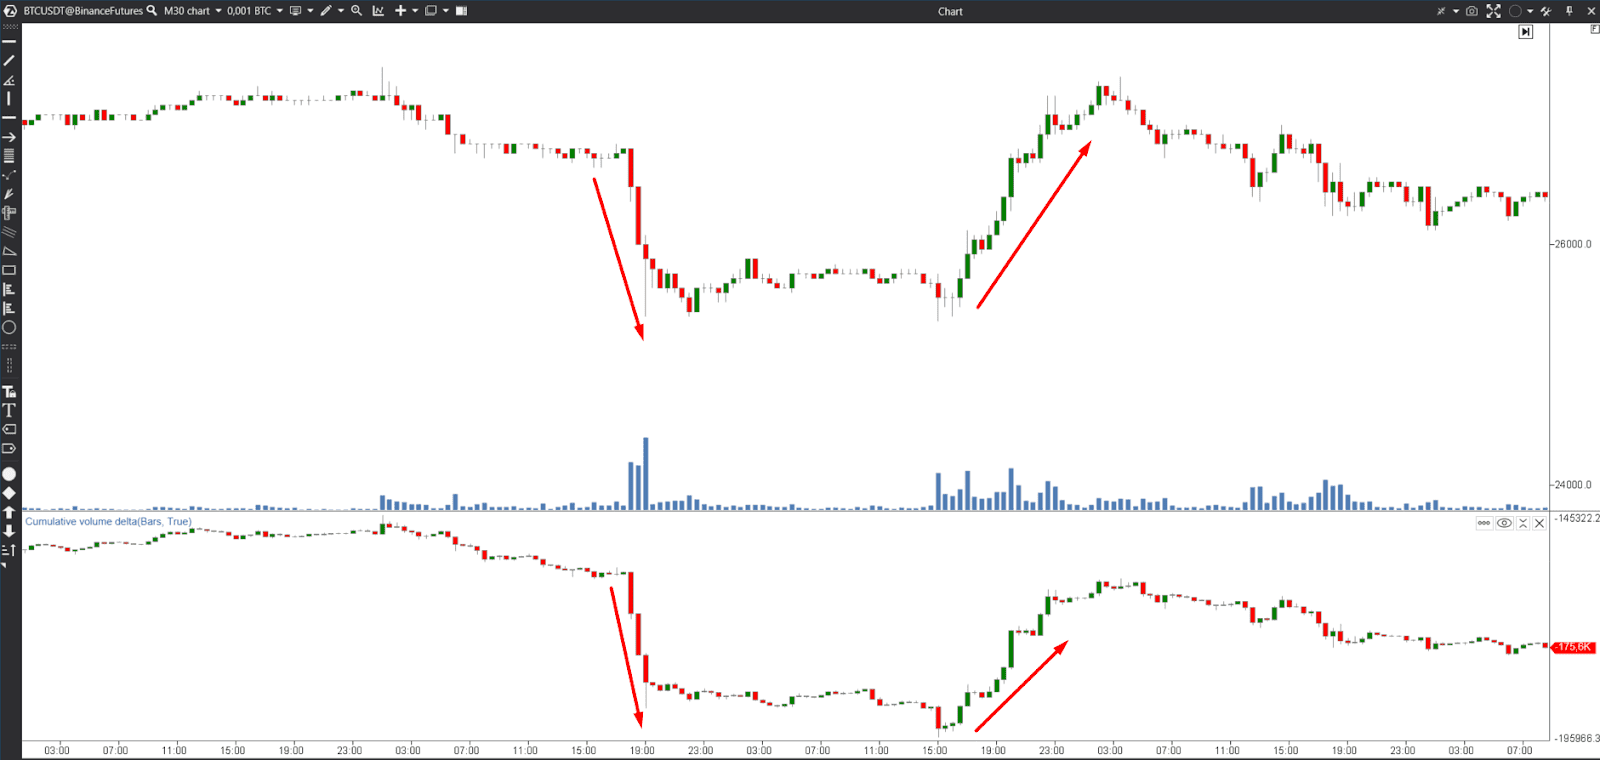Screen dimensions: 1600x760
Task: Select the triangle shape tool
Action: point(9,251)
